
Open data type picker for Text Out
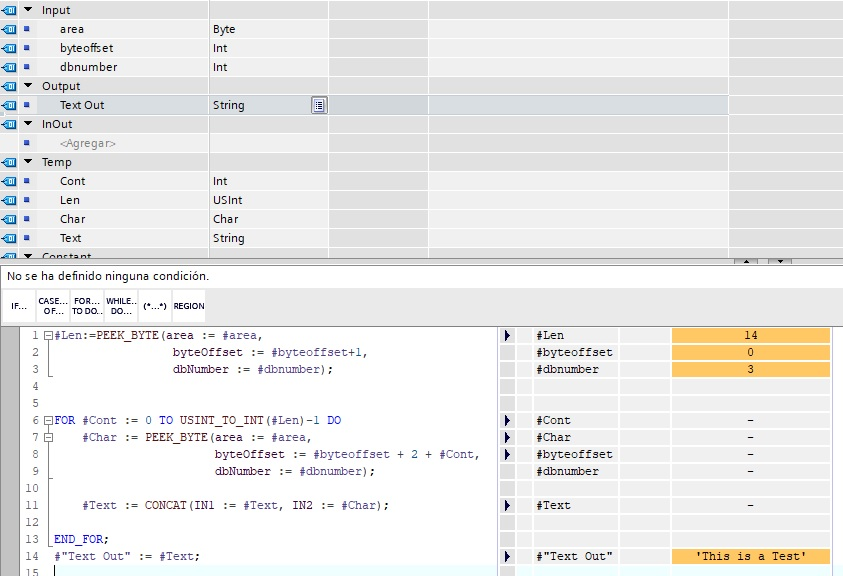pyautogui.click(x=318, y=105)
